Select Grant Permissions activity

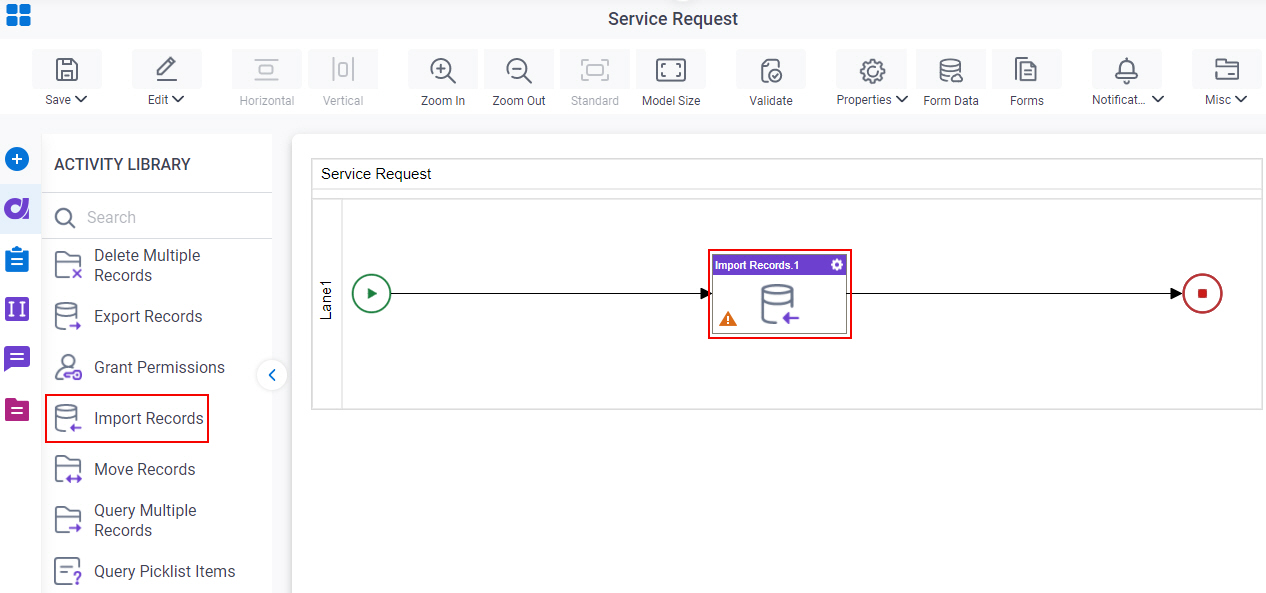coord(140,368)
